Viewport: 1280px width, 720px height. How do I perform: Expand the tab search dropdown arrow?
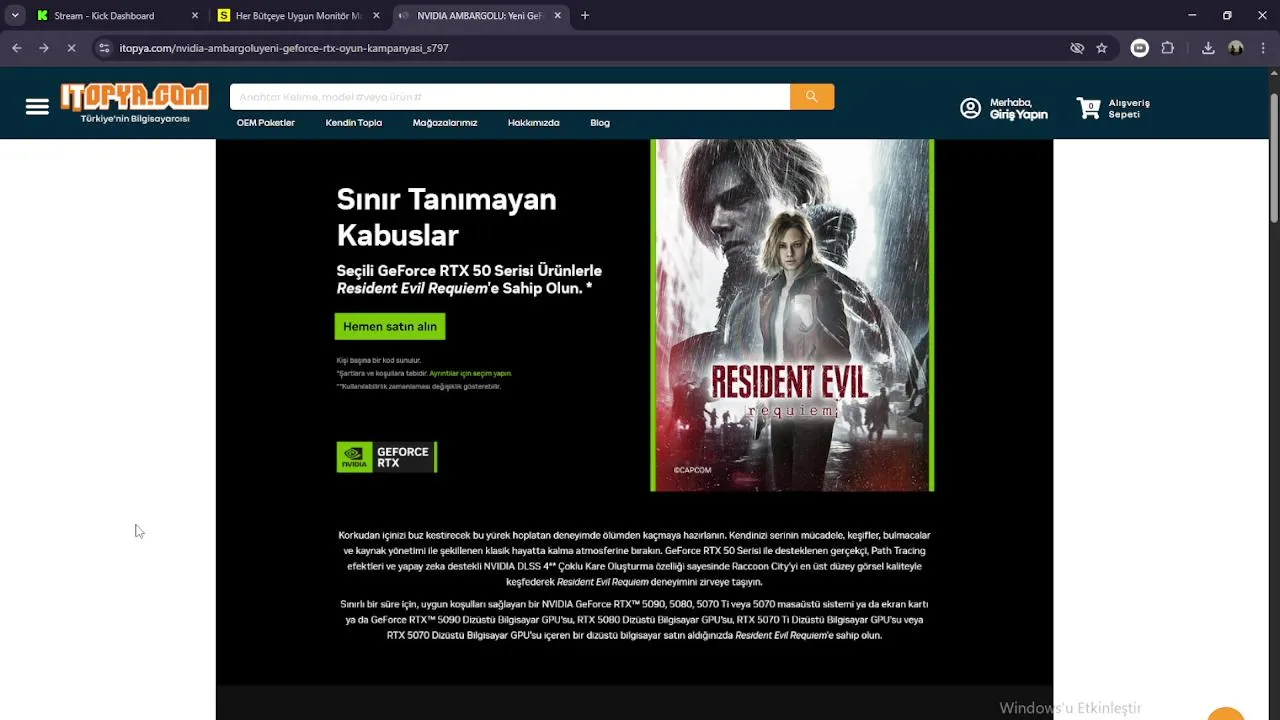pyautogui.click(x=15, y=16)
